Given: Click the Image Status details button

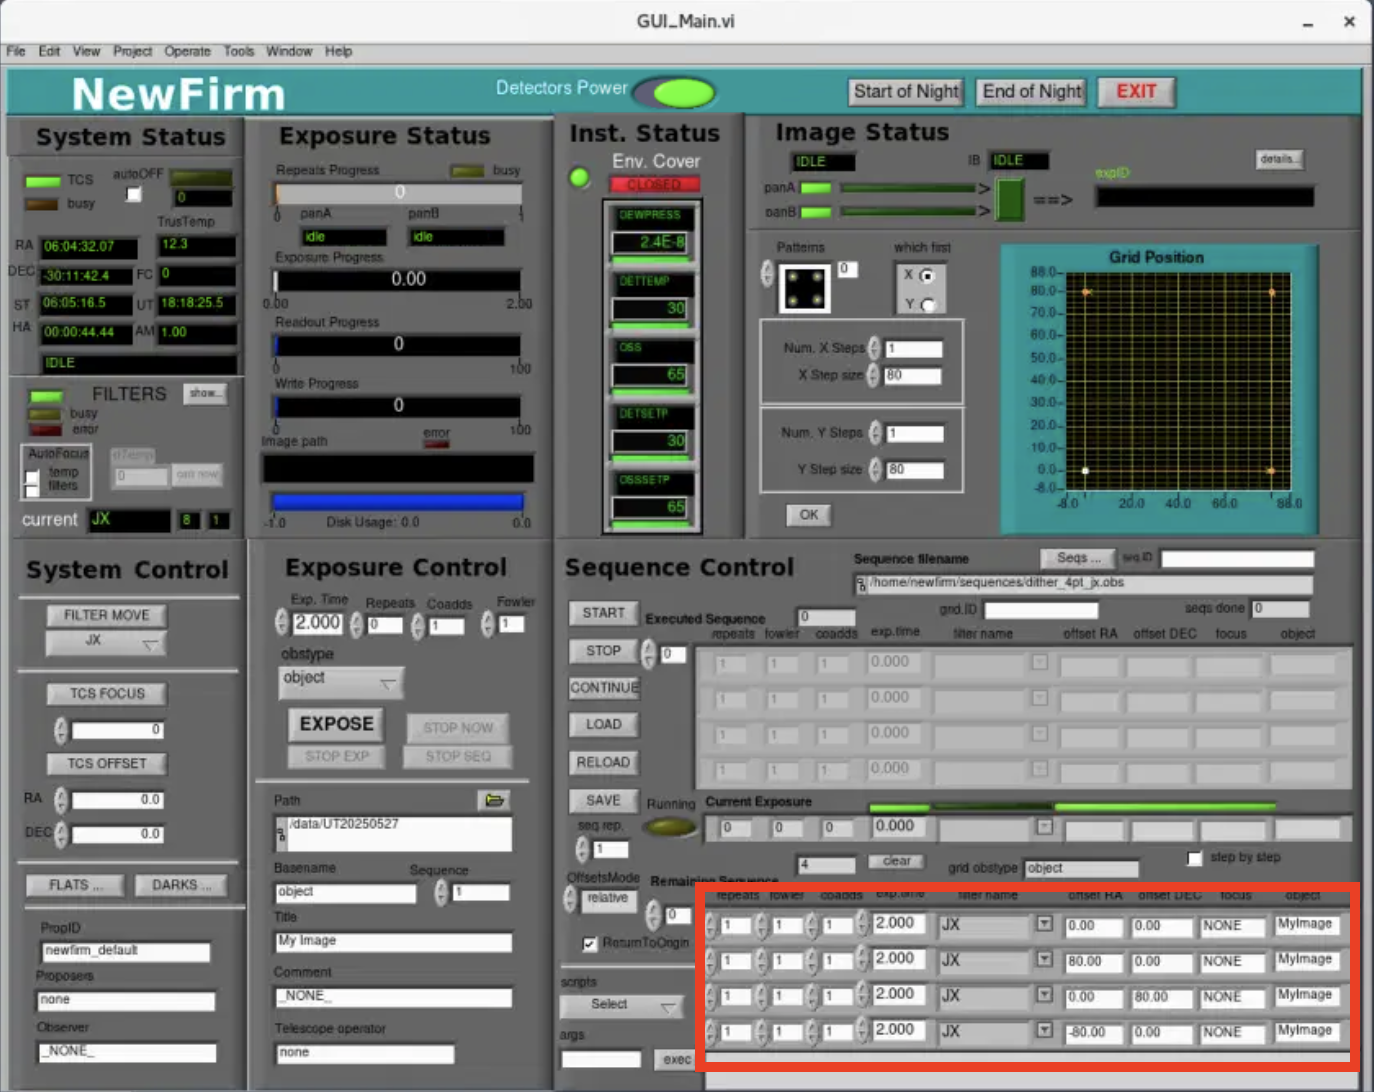Looking at the screenshot, I should click(1279, 159).
